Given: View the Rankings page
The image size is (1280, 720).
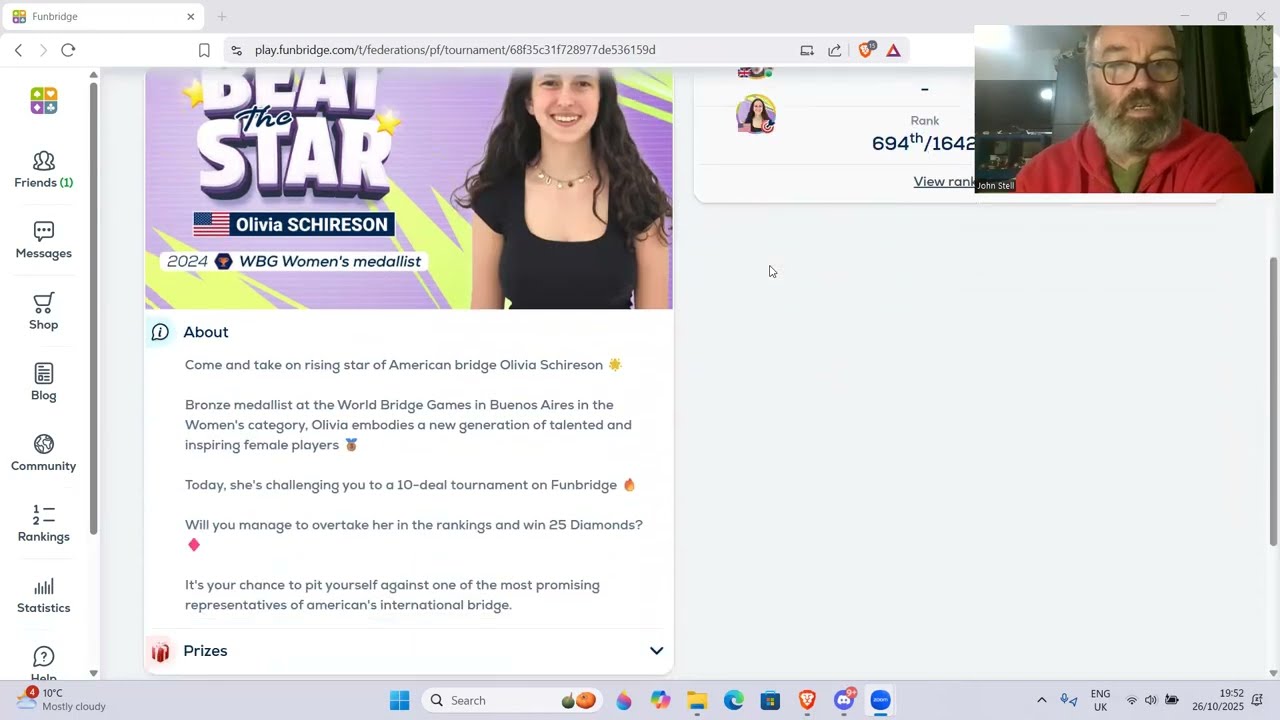Looking at the screenshot, I should point(44,525).
